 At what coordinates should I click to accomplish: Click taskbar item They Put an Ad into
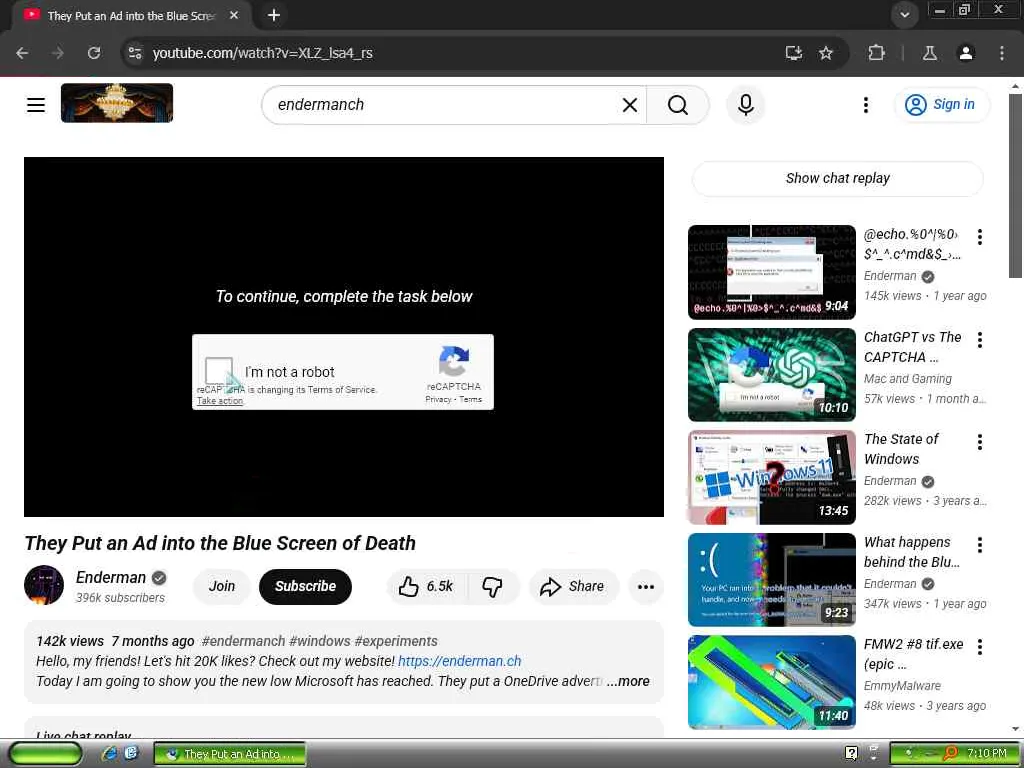point(230,754)
